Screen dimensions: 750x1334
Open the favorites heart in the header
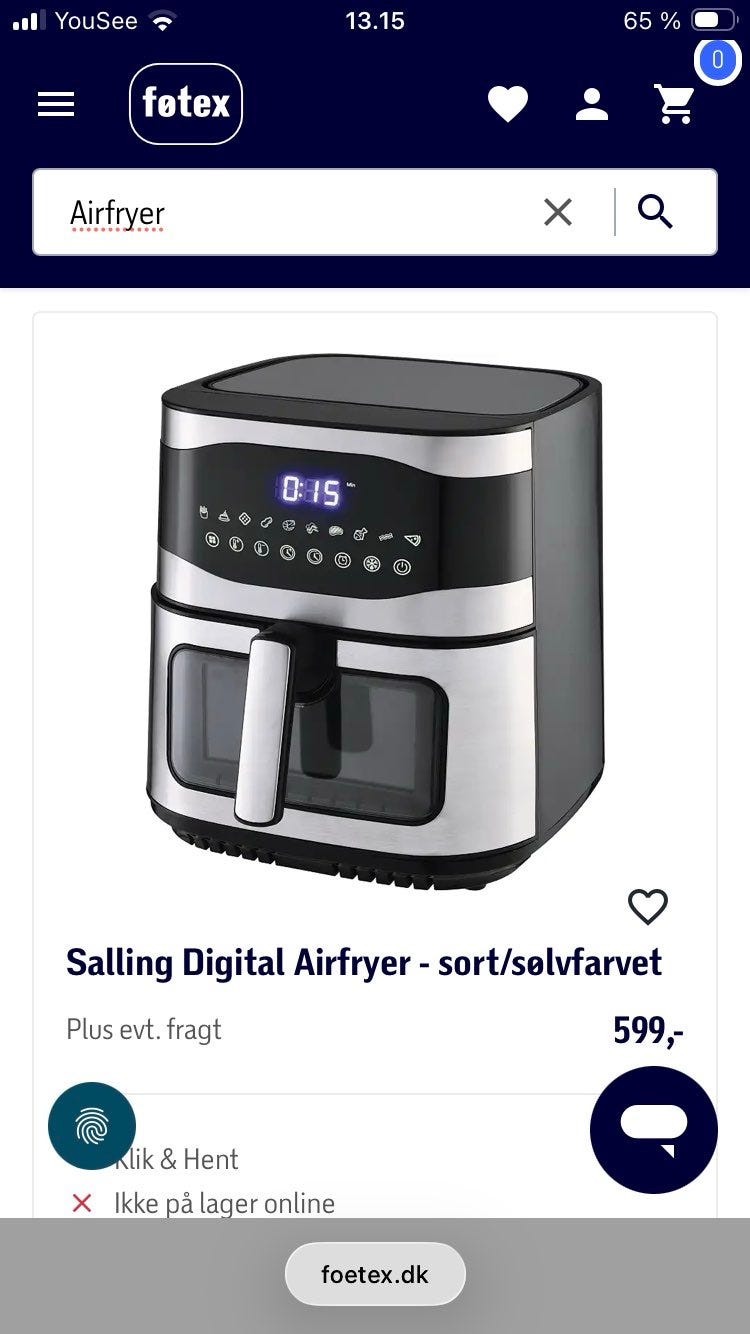click(x=508, y=104)
